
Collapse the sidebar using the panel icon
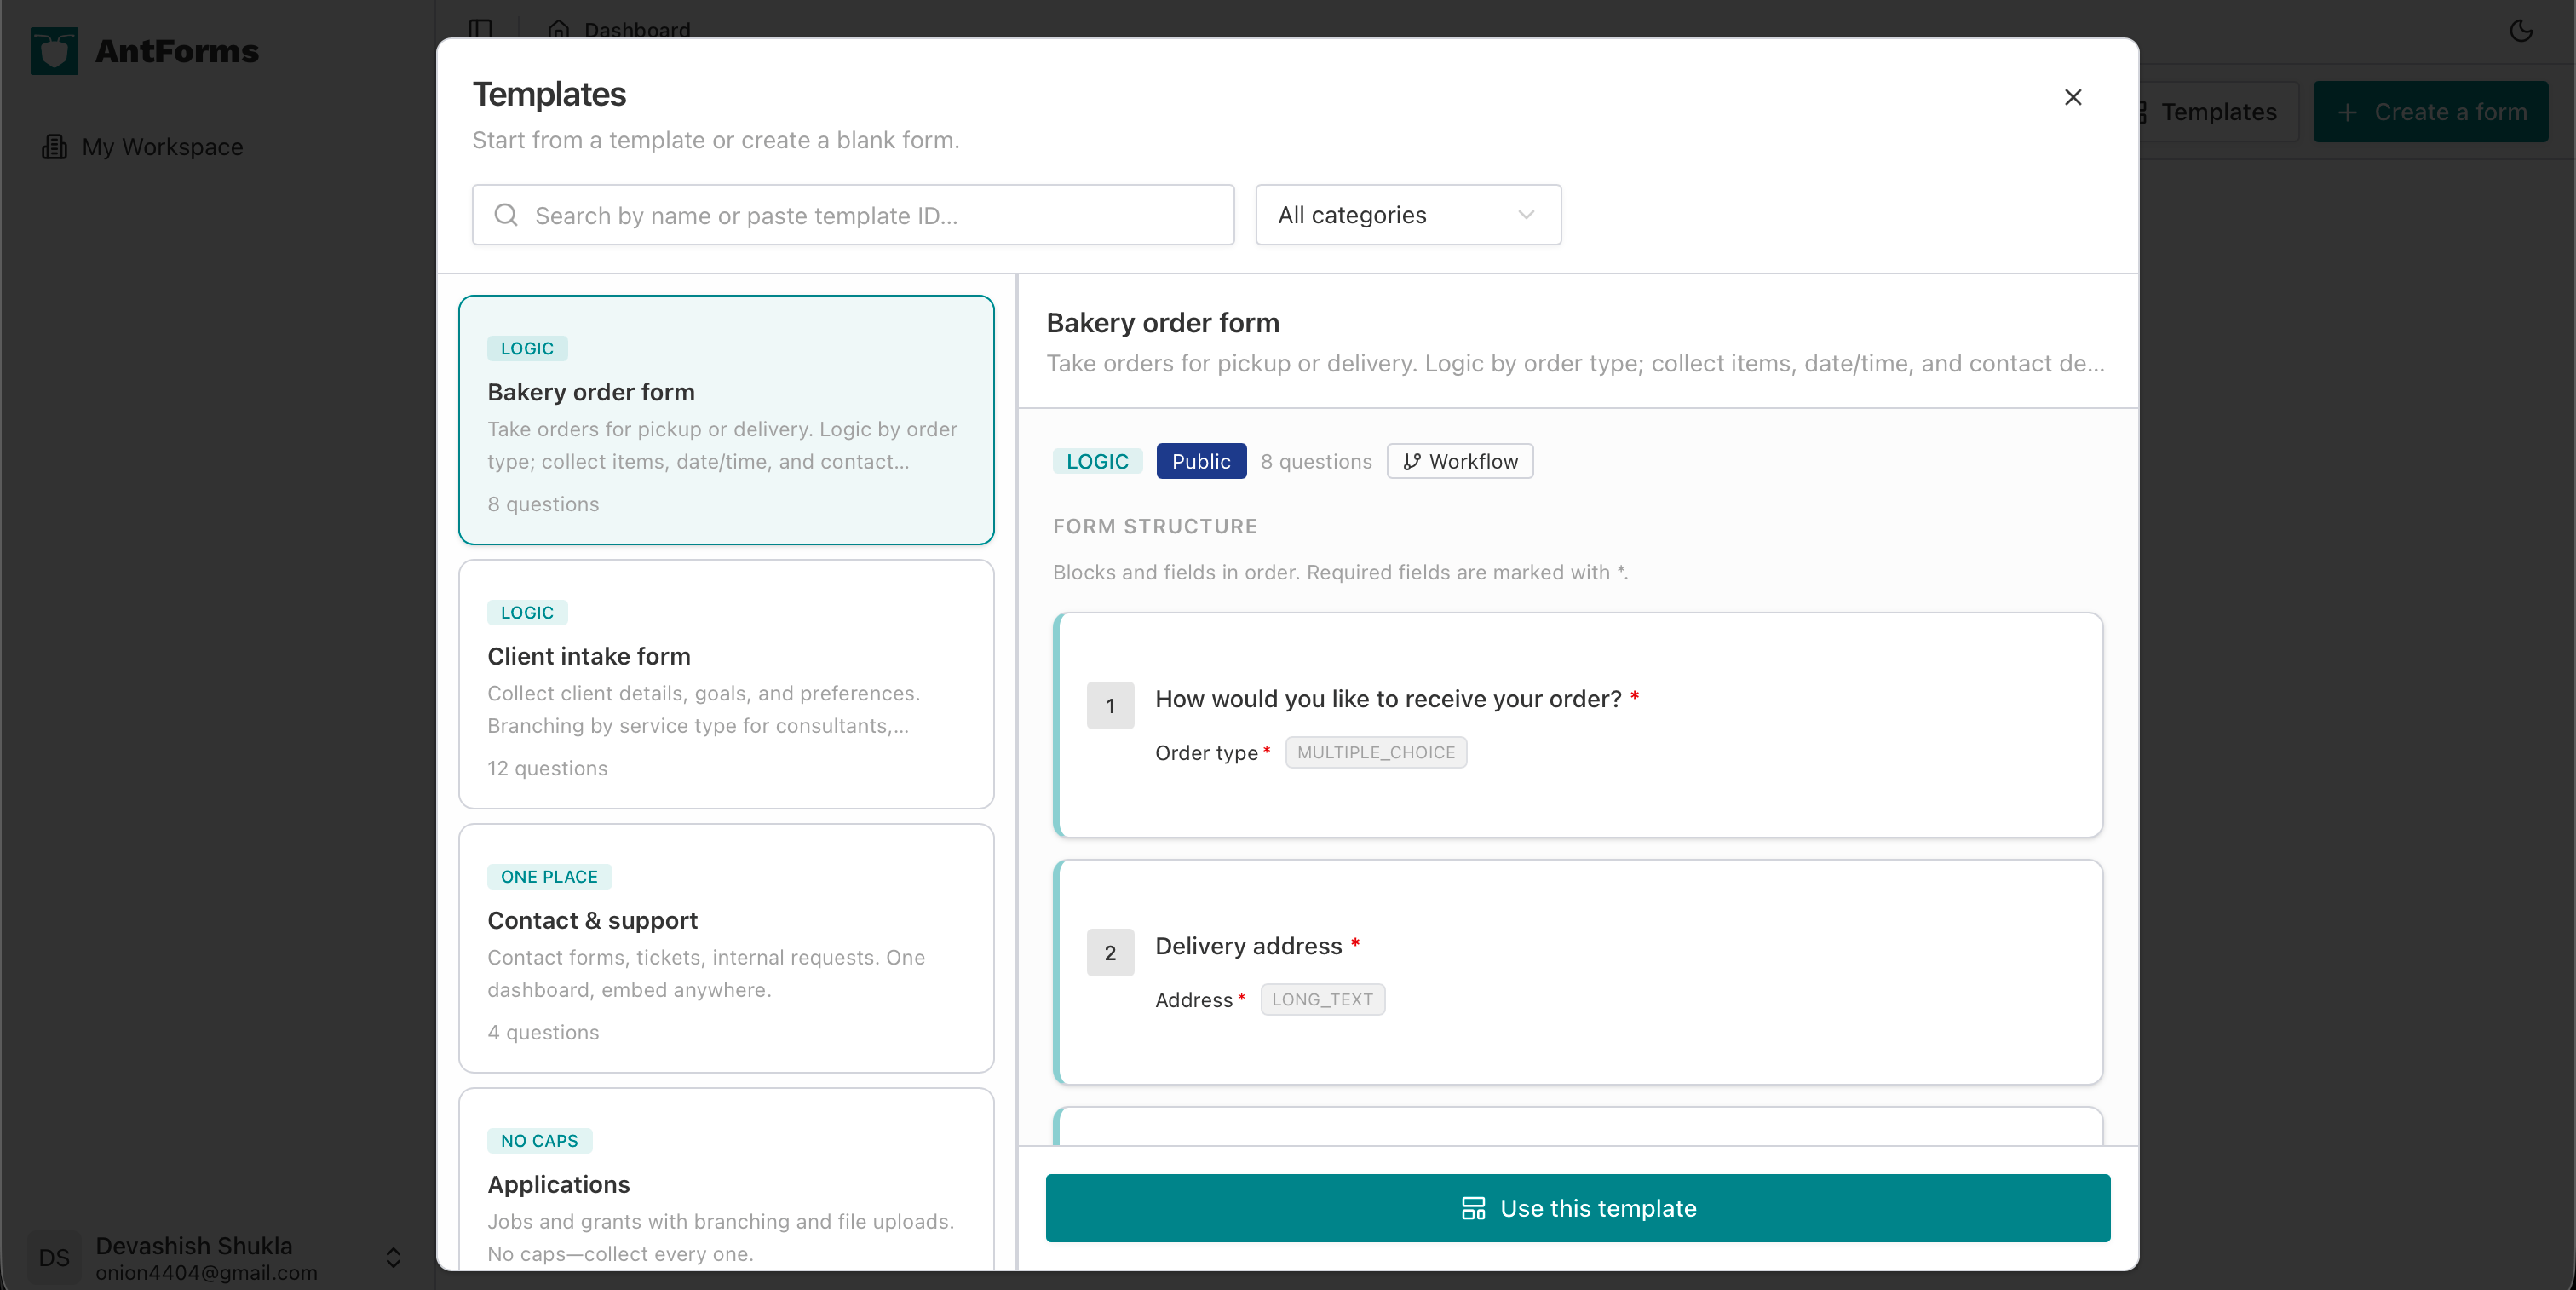click(481, 30)
